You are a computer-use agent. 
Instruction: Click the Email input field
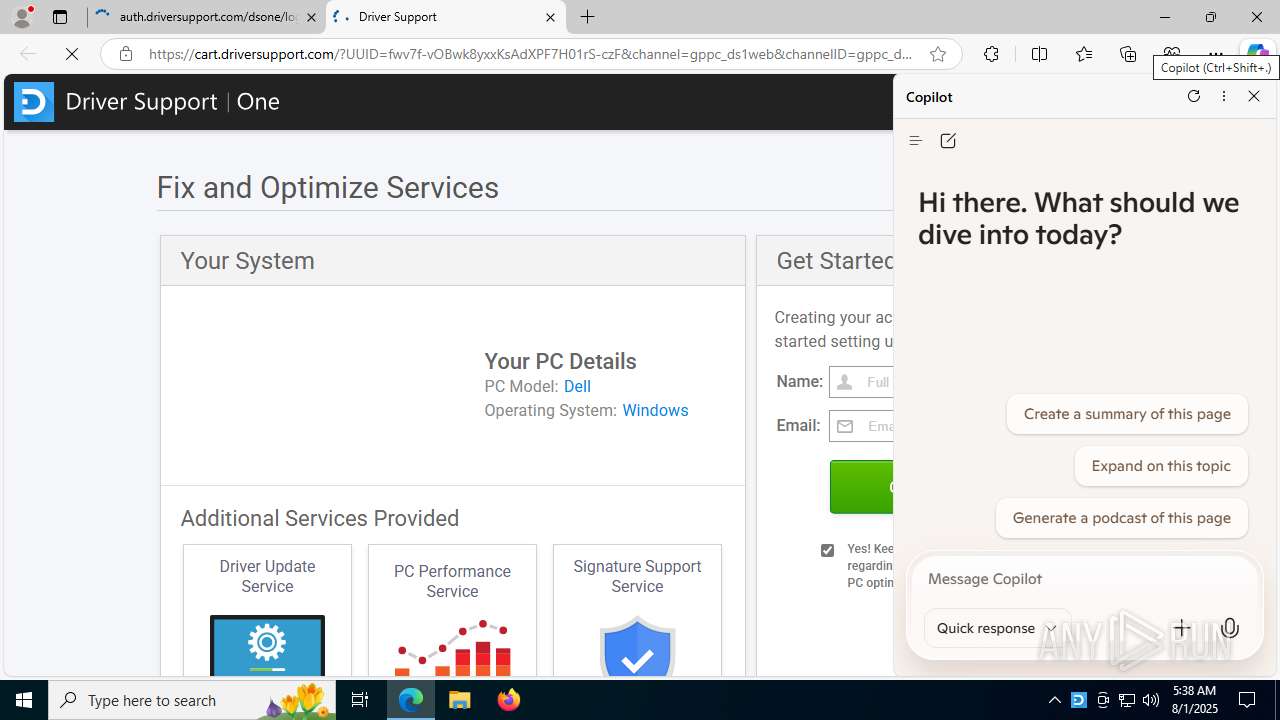pos(862,426)
